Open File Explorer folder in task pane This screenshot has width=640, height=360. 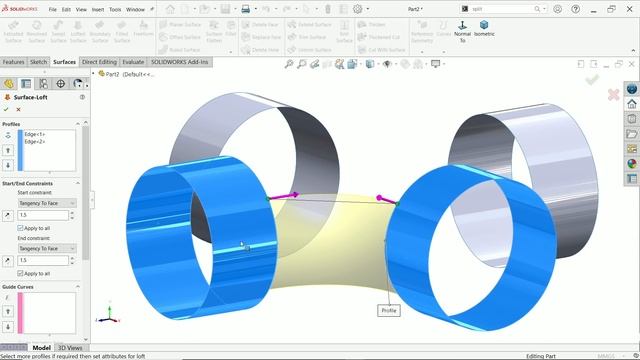pos(632,134)
